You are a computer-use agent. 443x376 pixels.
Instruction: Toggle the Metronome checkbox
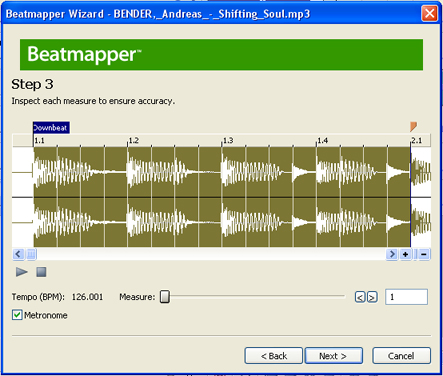[17, 315]
